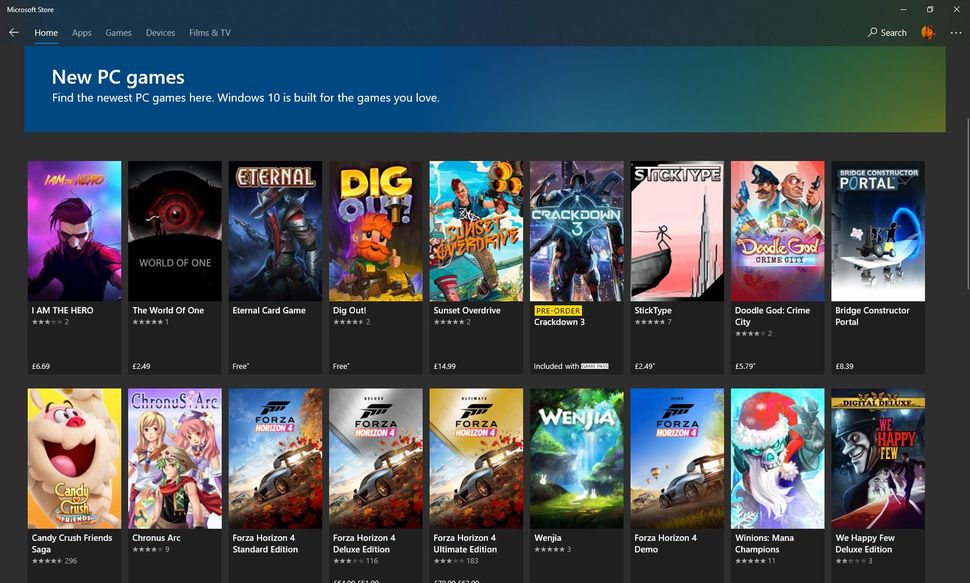Open The World Of One cover art
970x583 pixels.
click(x=174, y=231)
